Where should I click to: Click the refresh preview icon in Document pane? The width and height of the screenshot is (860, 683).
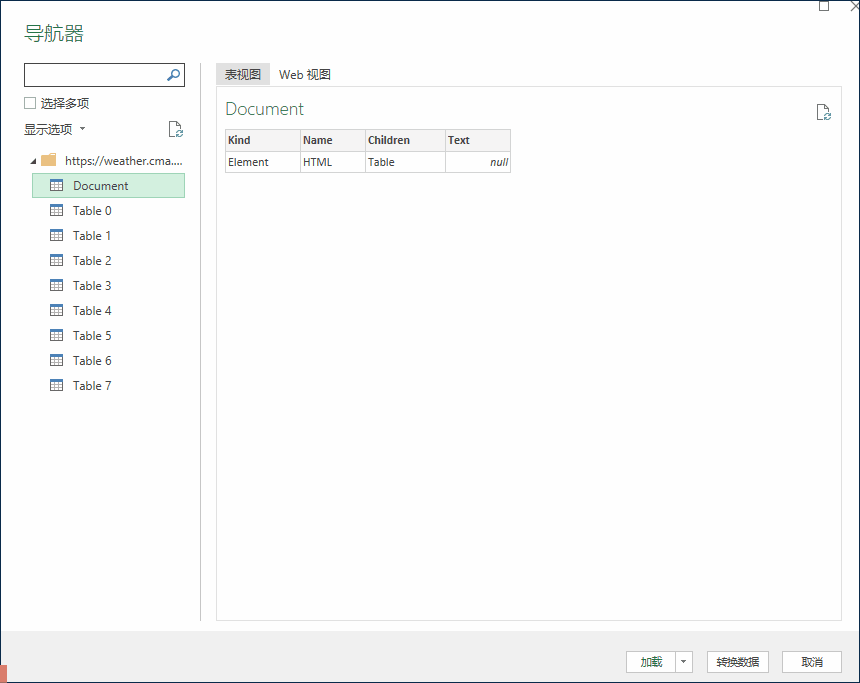(823, 113)
